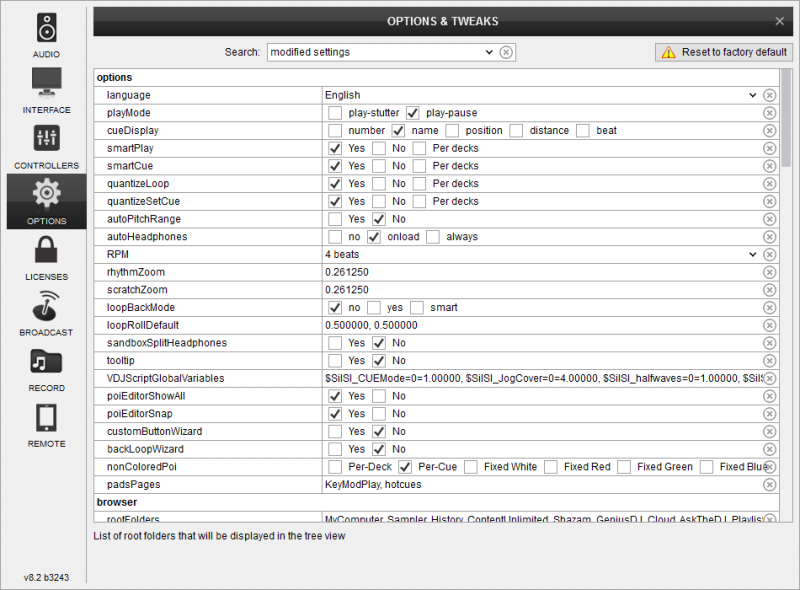Close the Options & Tweaks window

(x=779, y=21)
